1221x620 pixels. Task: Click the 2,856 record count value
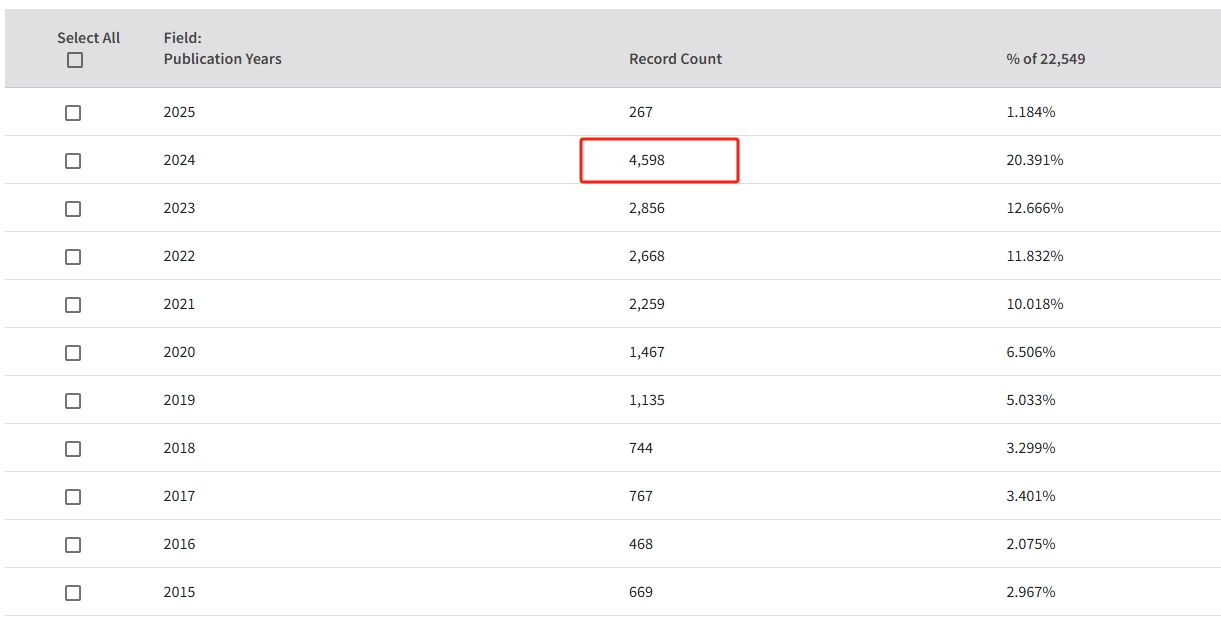tap(647, 208)
